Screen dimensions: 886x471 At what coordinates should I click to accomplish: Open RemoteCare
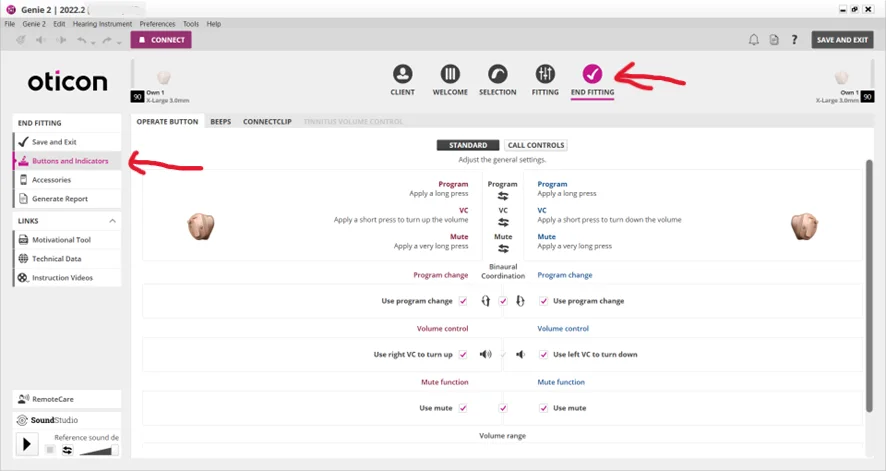coord(67,399)
